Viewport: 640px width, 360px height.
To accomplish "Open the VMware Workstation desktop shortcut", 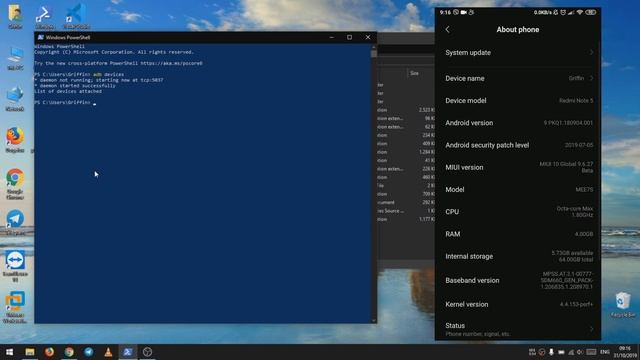I will coord(15,307).
